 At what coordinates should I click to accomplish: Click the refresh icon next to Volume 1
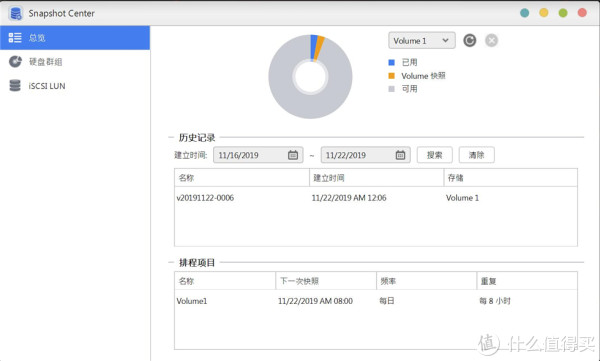coord(470,40)
